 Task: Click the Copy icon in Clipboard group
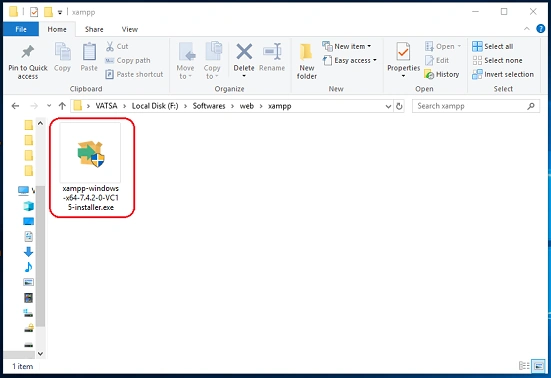63,53
